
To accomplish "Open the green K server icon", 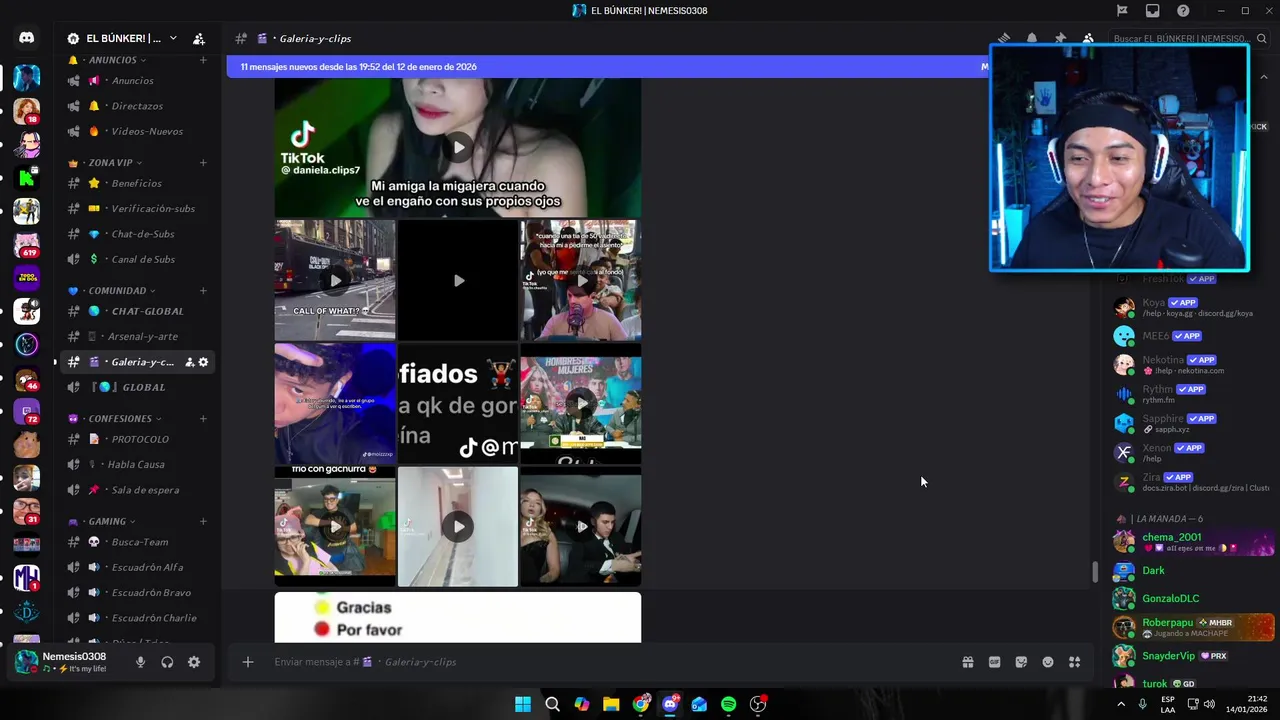I will coord(27,178).
